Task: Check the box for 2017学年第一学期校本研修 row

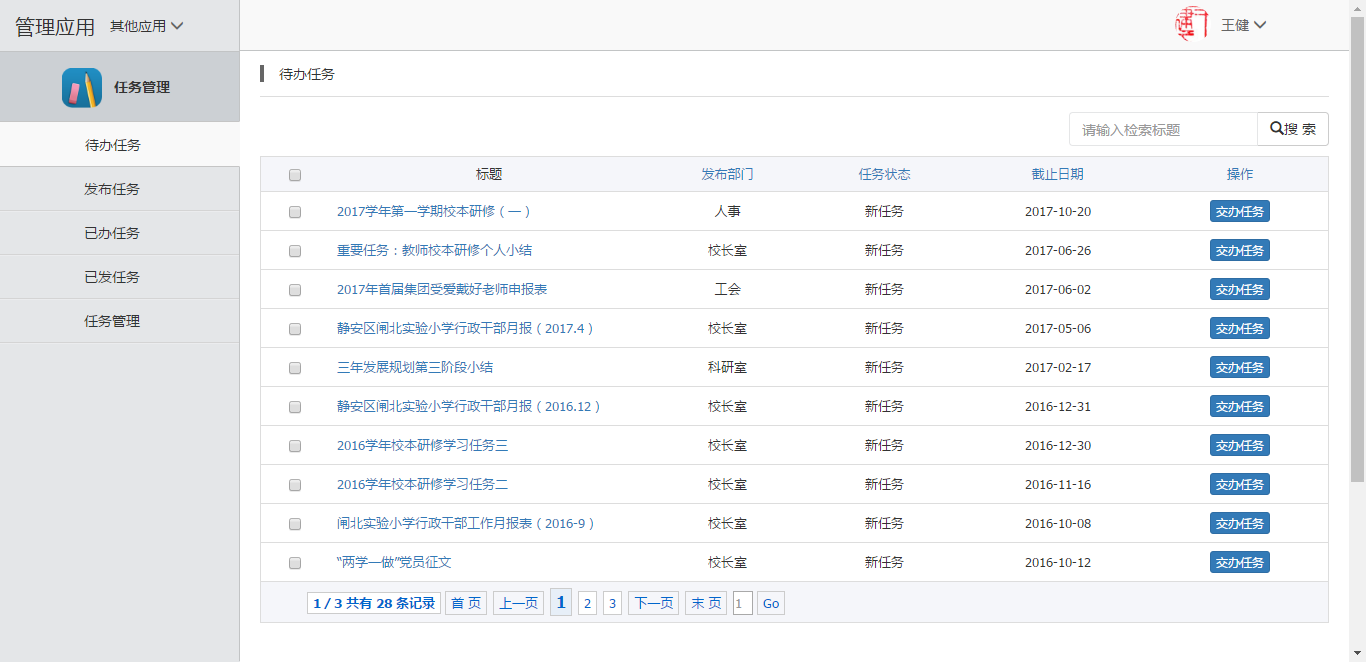Action: coord(295,212)
